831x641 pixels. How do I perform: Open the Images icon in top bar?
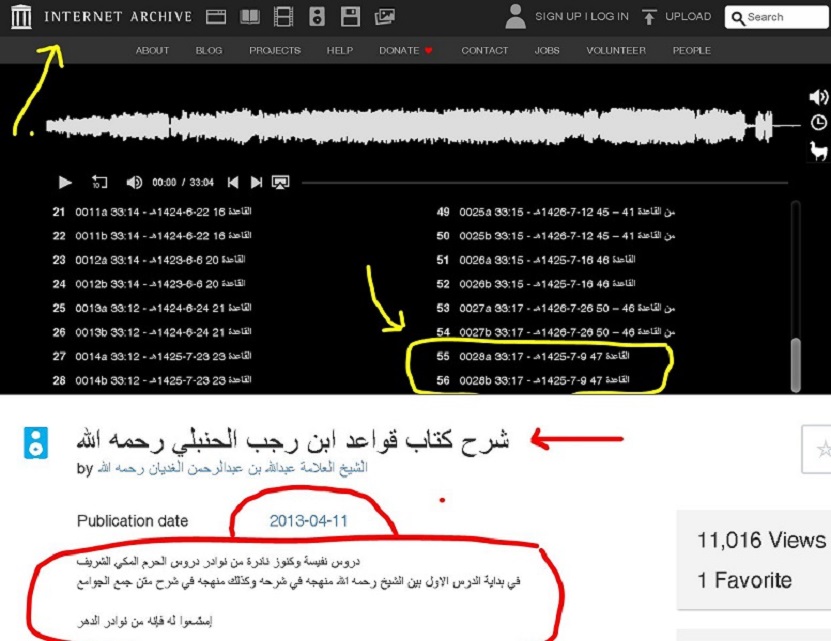tap(384, 17)
